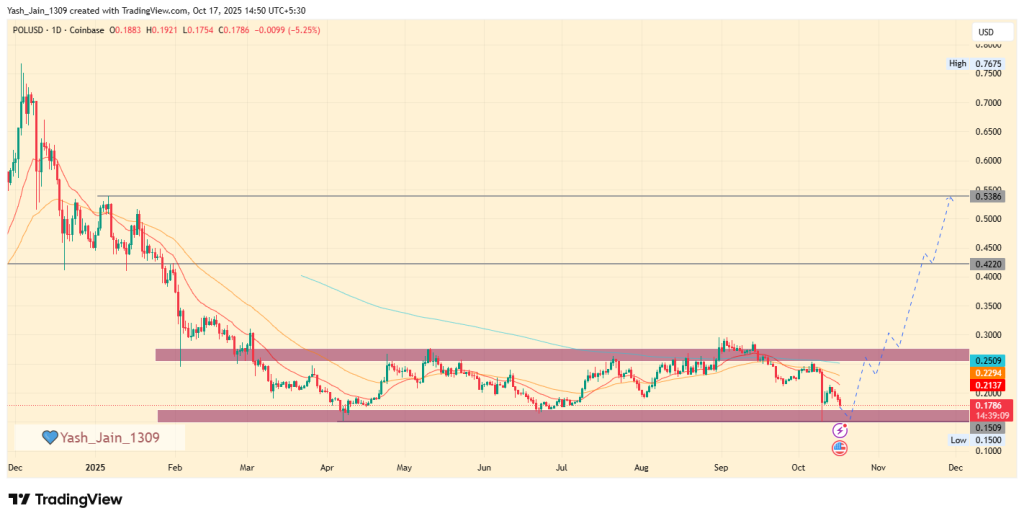Open the USD currency selector
Viewport: 1024px width, 521px height.
click(986, 33)
